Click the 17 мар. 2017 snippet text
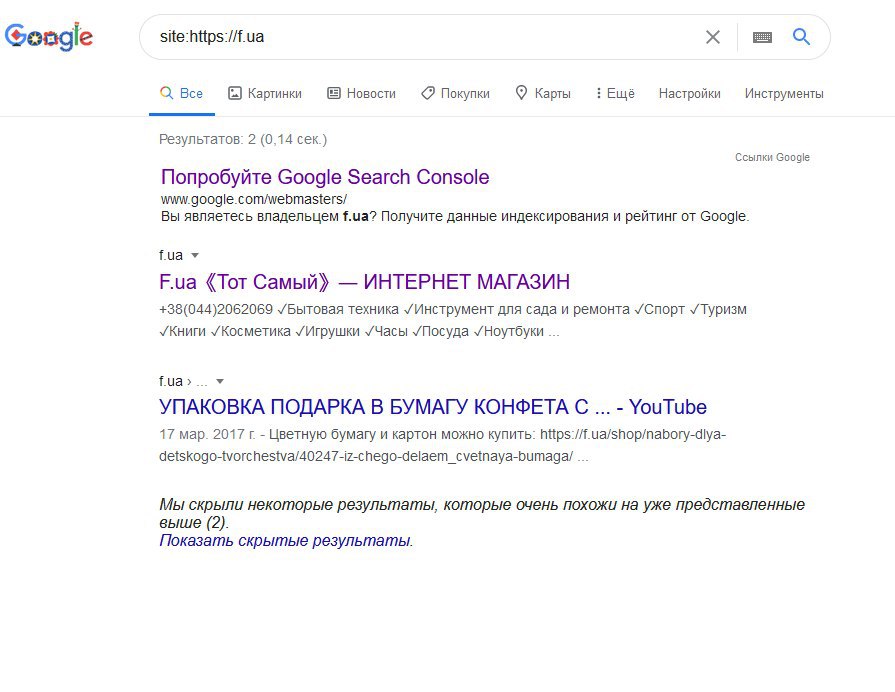The width and height of the screenshot is (895, 692). click(x=442, y=445)
